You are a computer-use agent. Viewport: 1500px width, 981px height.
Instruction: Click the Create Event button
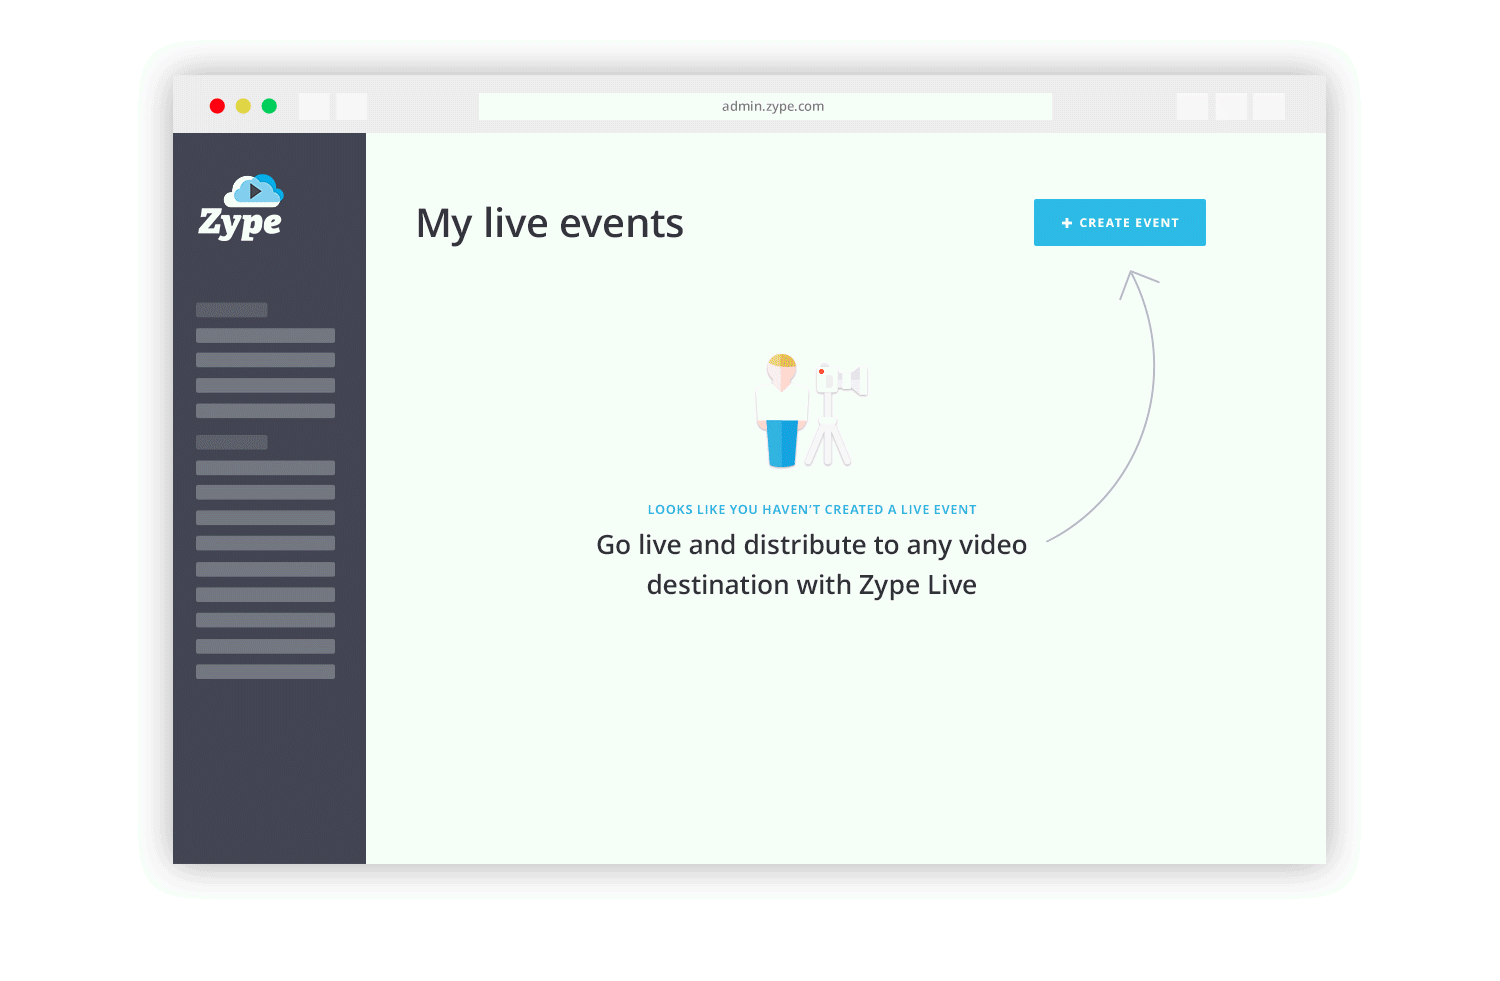pyautogui.click(x=1119, y=222)
